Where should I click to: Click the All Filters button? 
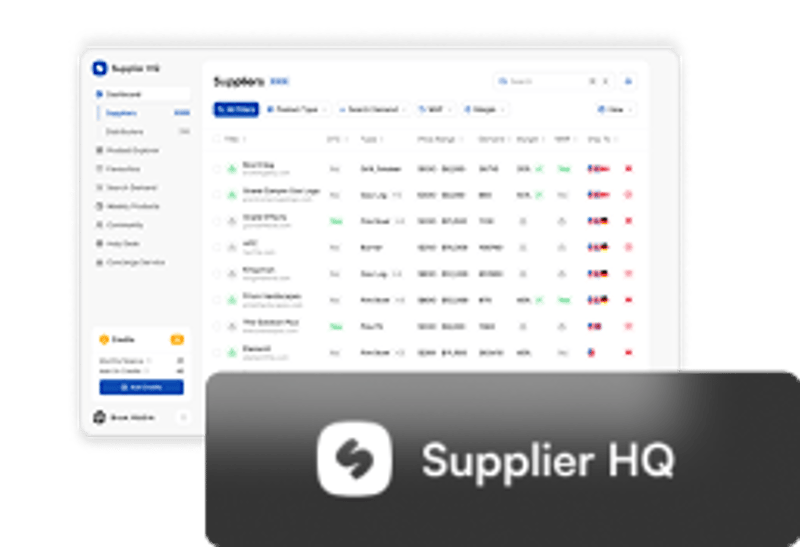point(236,109)
